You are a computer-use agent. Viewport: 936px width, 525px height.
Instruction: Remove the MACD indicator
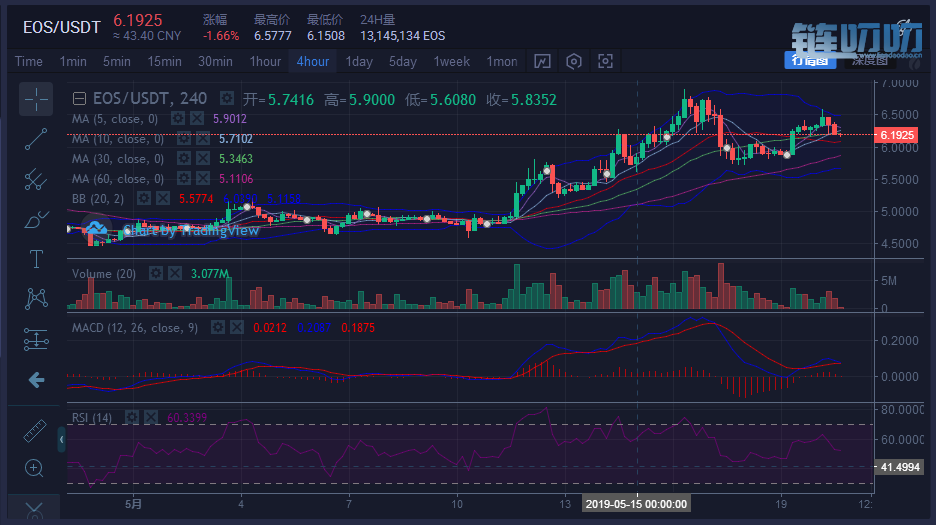[x=237, y=327]
